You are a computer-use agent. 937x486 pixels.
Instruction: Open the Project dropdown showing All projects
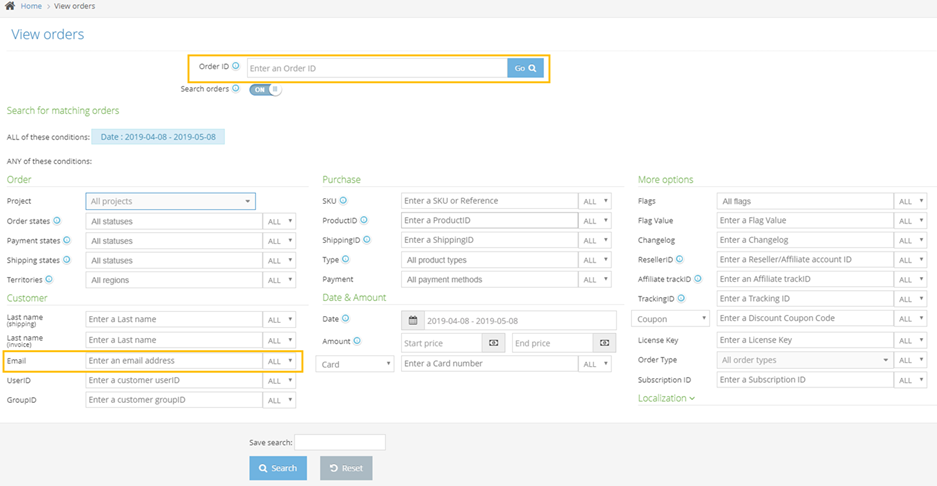pos(170,201)
